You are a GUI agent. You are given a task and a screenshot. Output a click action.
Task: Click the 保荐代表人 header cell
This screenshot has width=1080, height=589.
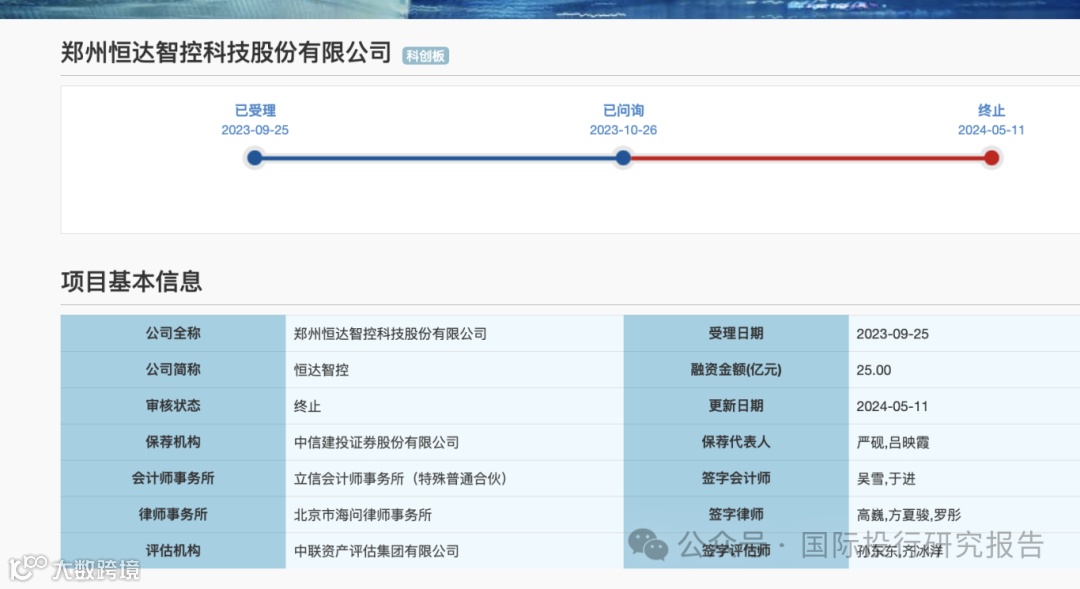tap(736, 442)
